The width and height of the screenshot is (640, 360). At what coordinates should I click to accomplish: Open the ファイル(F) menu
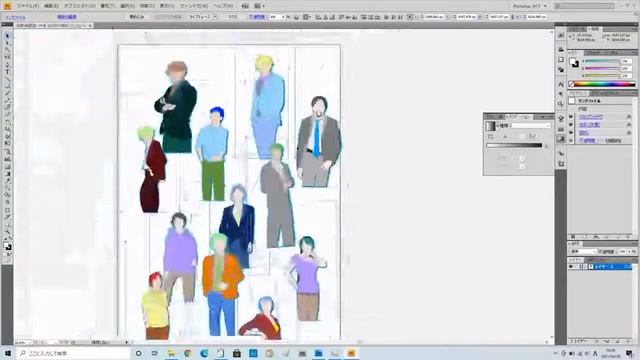[x=27, y=6]
